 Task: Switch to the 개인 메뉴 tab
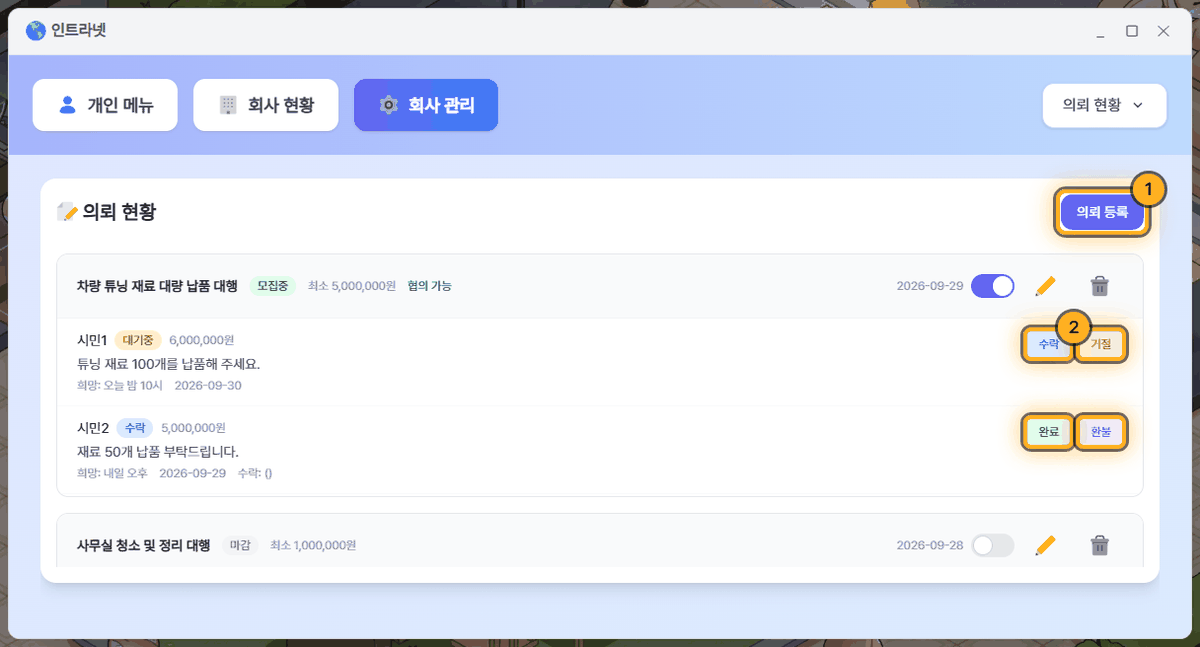pyautogui.click(x=105, y=105)
